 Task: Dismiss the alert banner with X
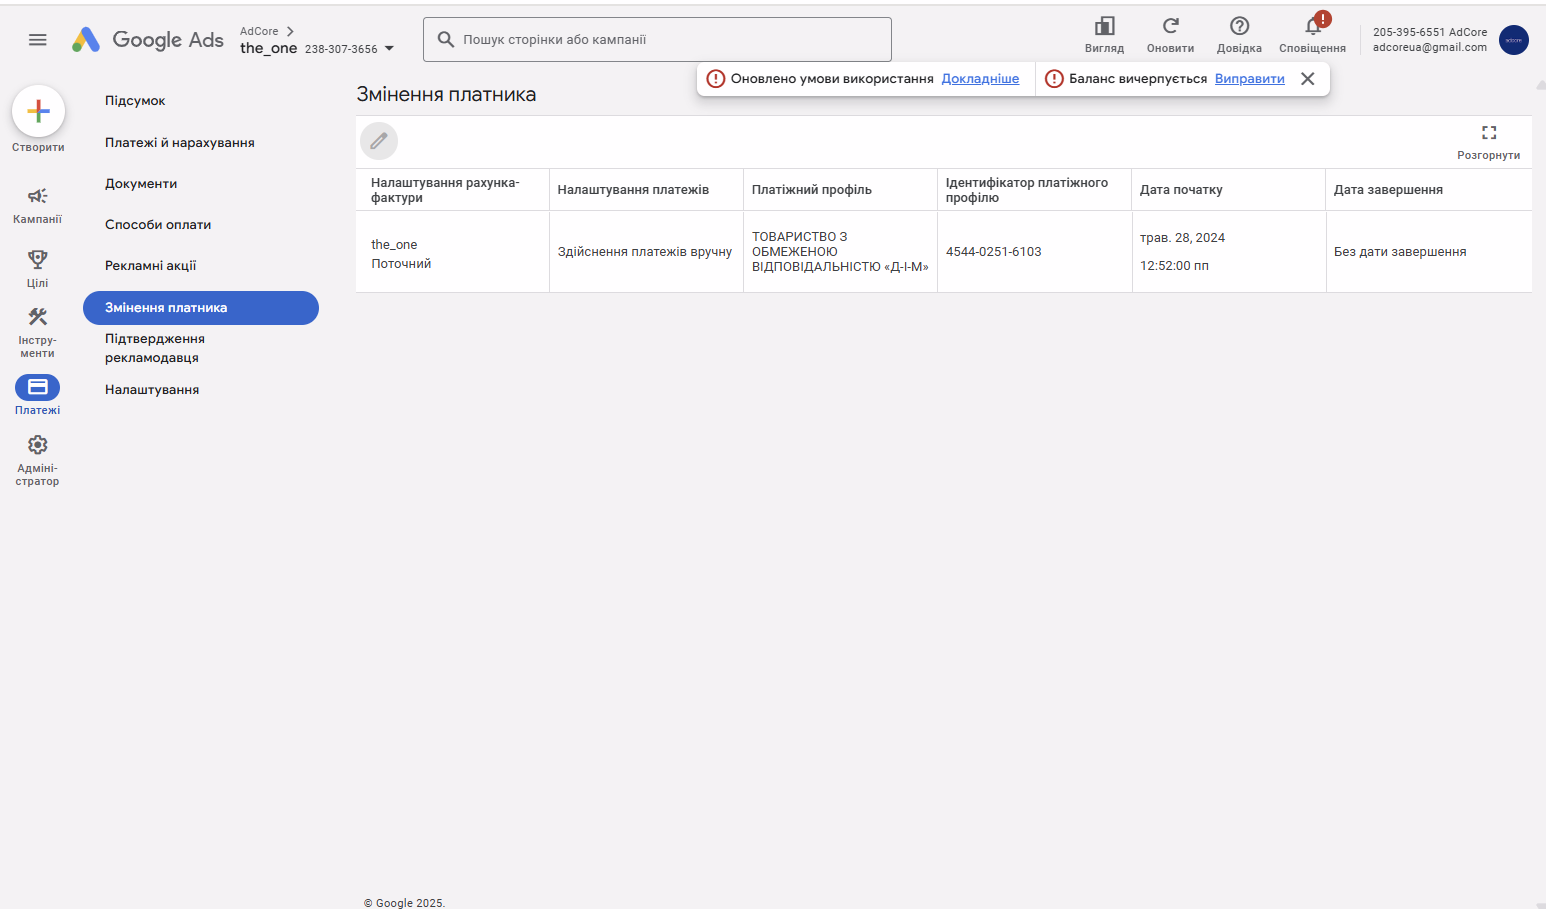(1307, 79)
